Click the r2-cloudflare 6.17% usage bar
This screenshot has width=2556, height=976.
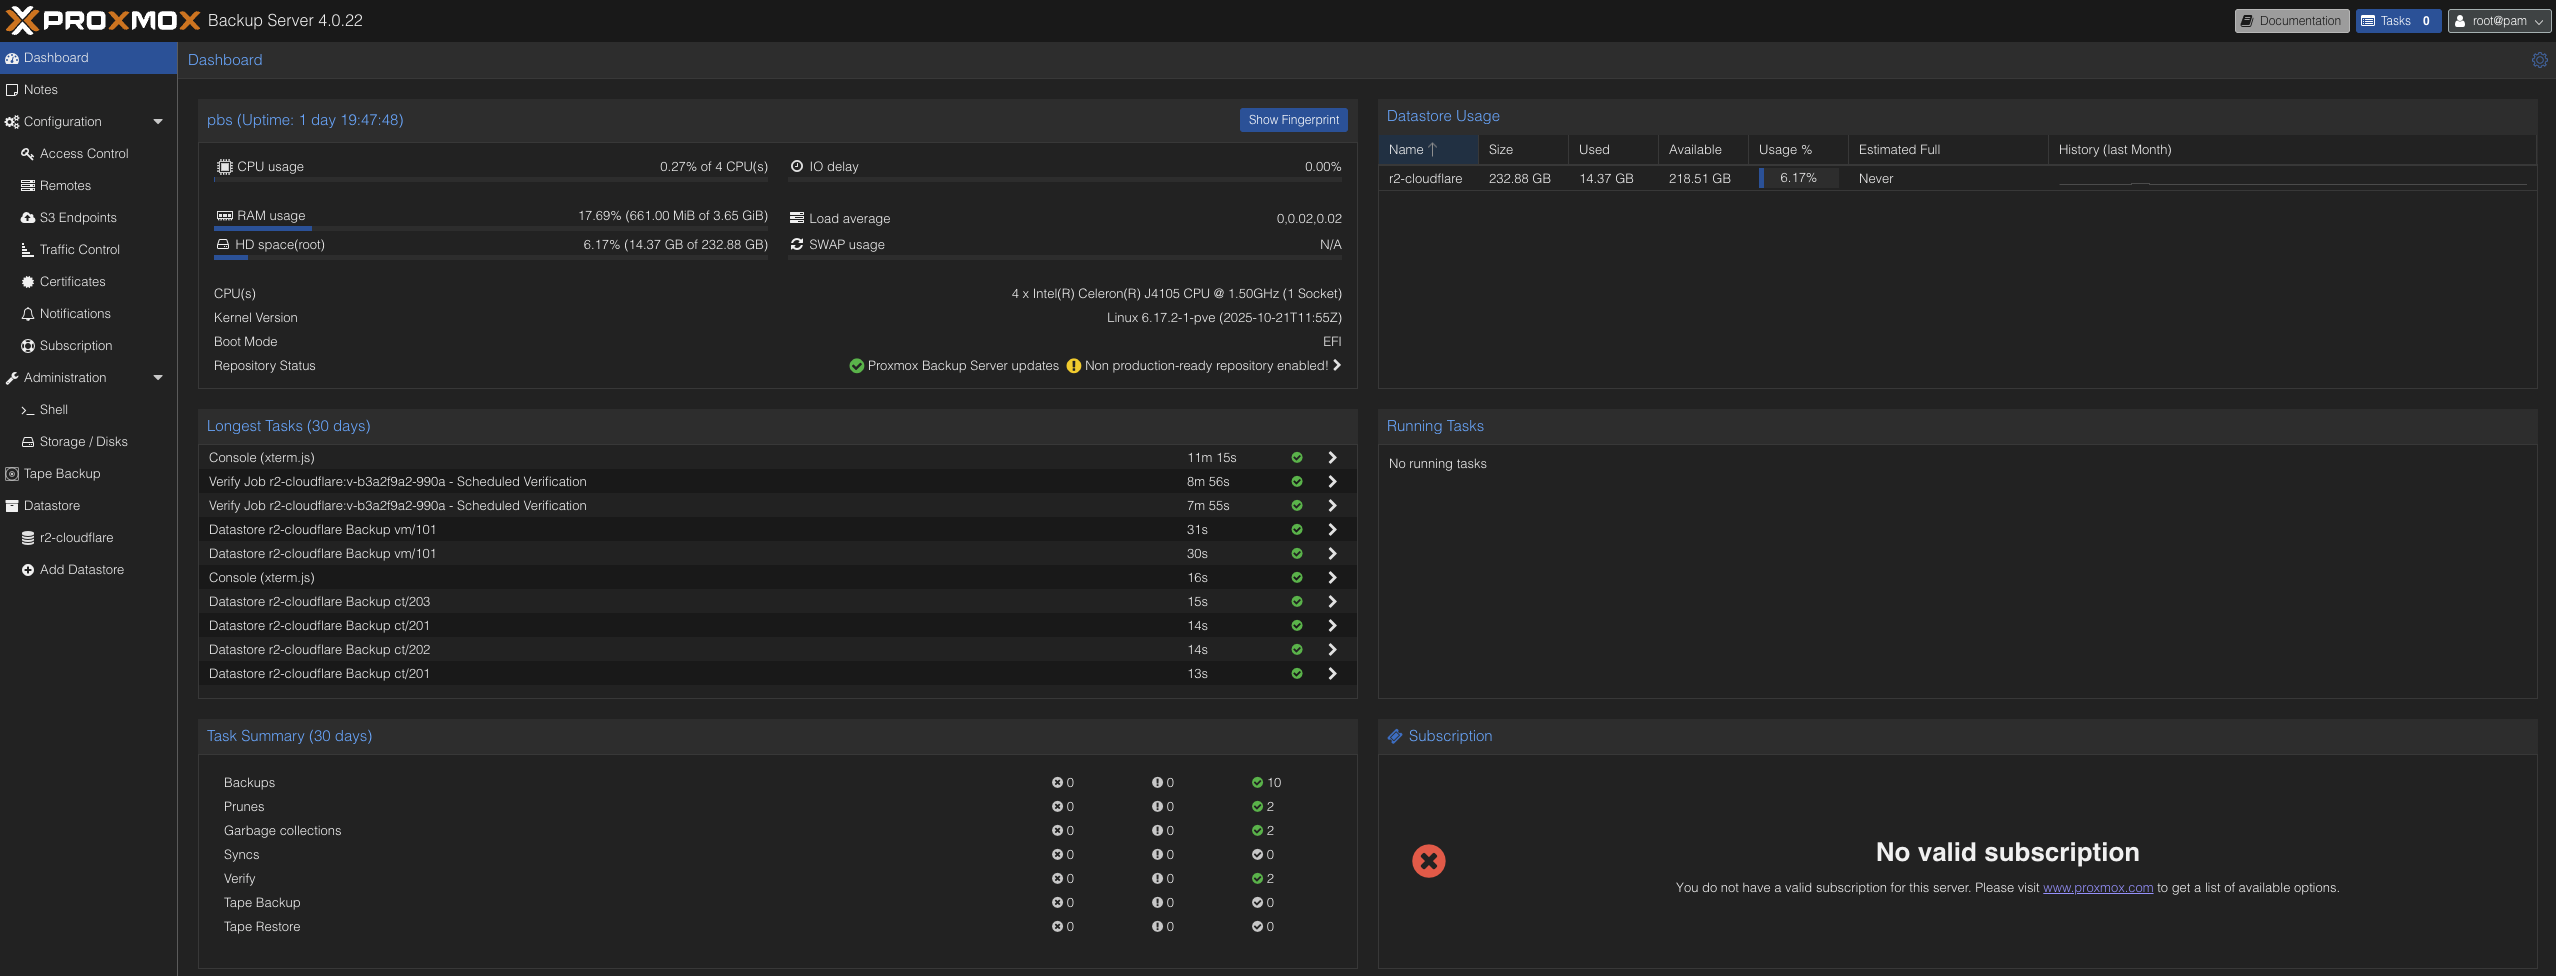point(1797,179)
